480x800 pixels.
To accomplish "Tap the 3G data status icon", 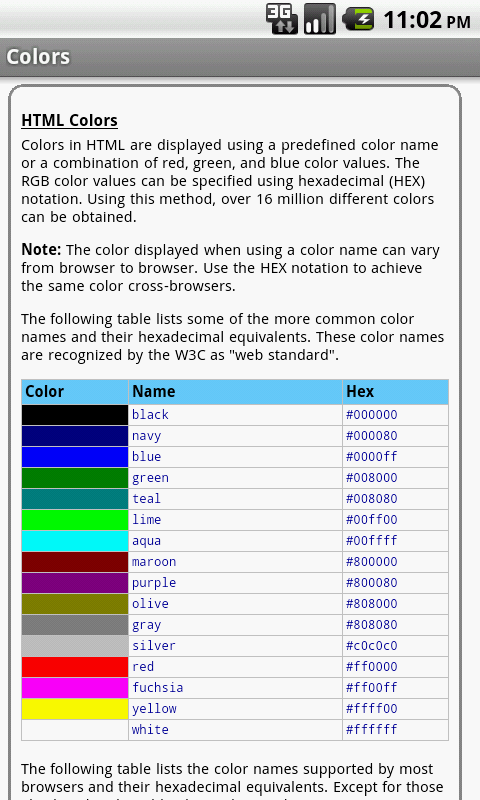I will coord(282,19).
